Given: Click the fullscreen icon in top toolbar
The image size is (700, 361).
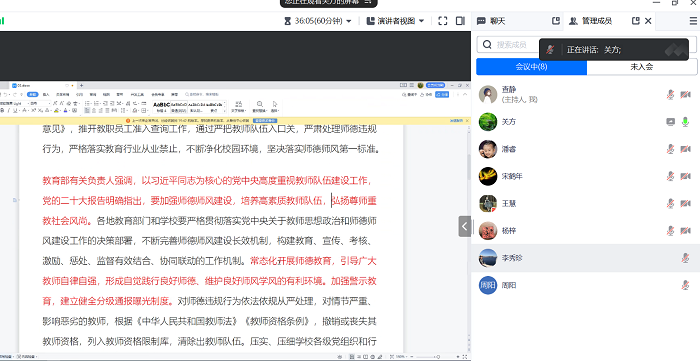Looking at the screenshot, I should click(442, 21).
